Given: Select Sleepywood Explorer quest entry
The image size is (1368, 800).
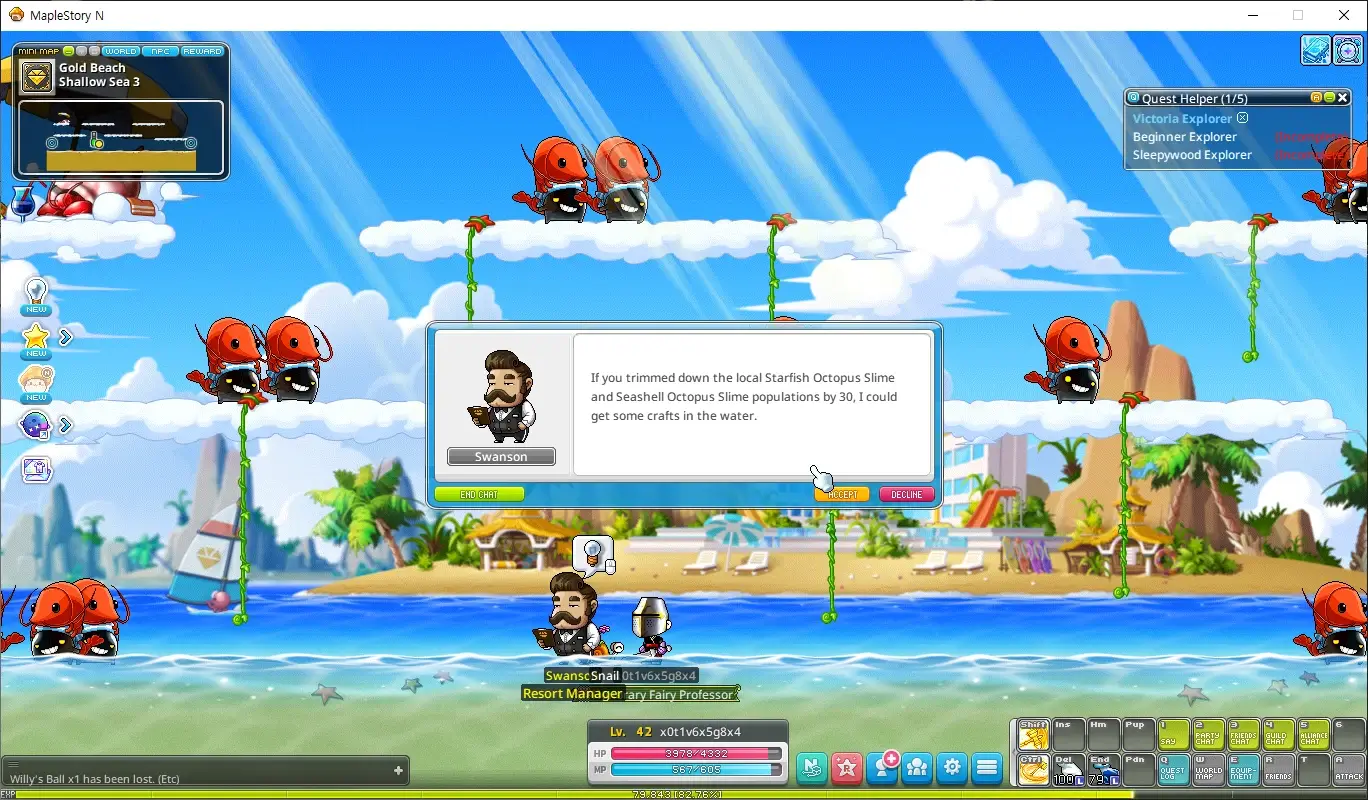Looking at the screenshot, I should click(1192, 155).
